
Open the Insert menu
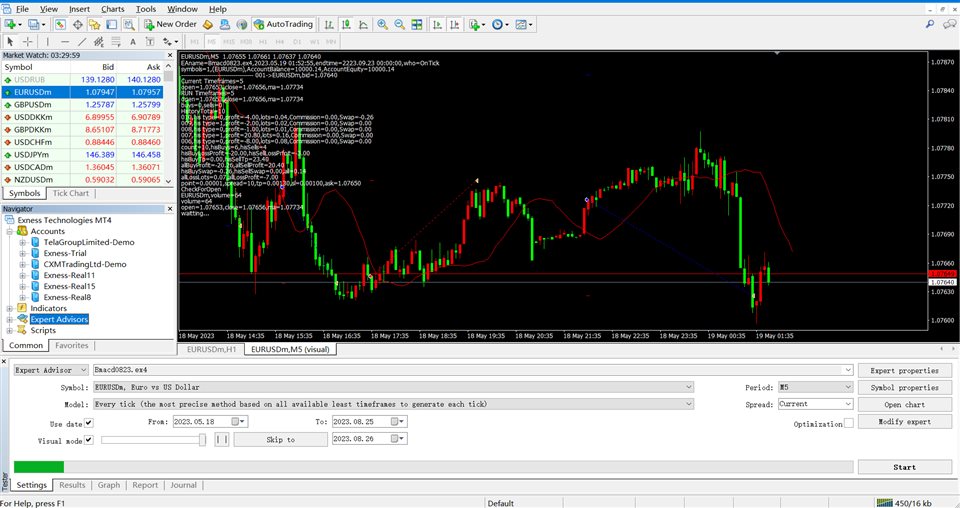(x=79, y=9)
